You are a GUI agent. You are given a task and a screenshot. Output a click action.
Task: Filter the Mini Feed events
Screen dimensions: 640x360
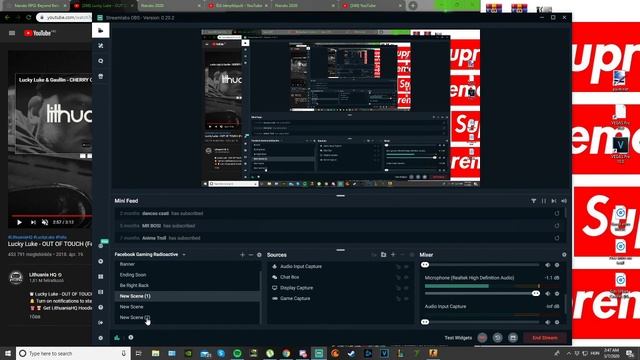[533, 201]
